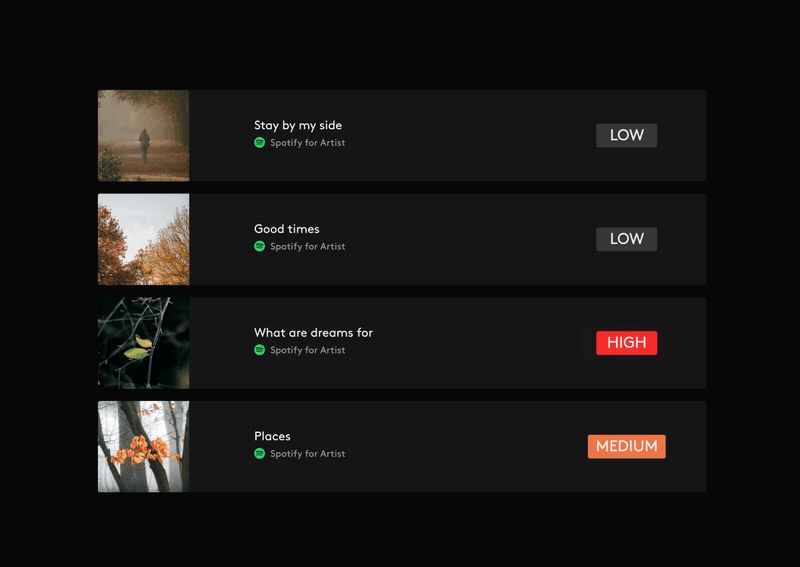This screenshot has height=567, width=800.
Task: Open the autumn trees sky thumbnail
Action: 143,239
